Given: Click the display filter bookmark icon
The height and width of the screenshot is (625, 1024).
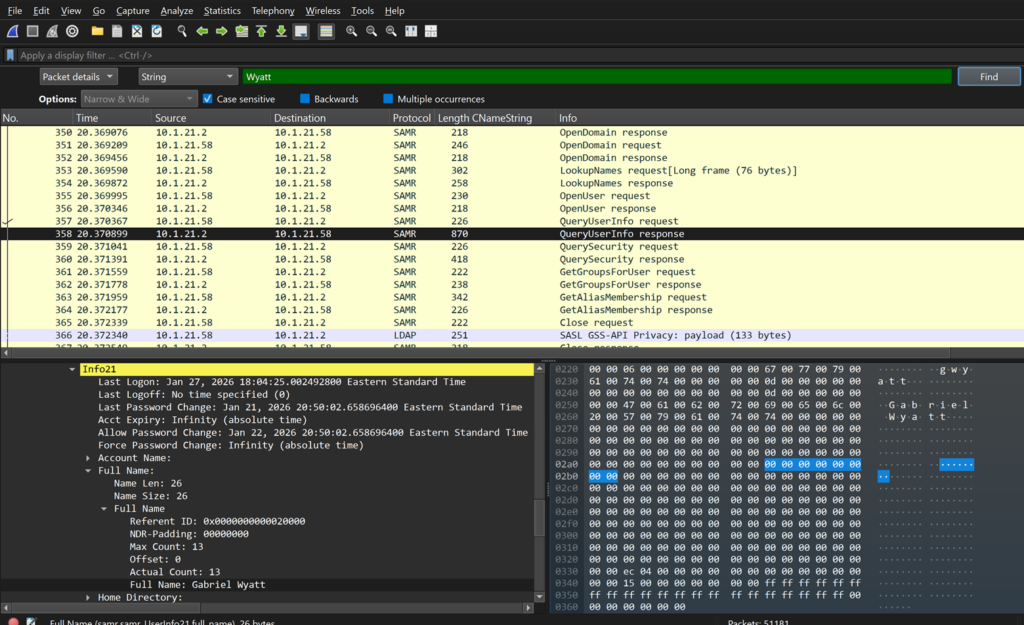Looking at the screenshot, I should [10, 55].
